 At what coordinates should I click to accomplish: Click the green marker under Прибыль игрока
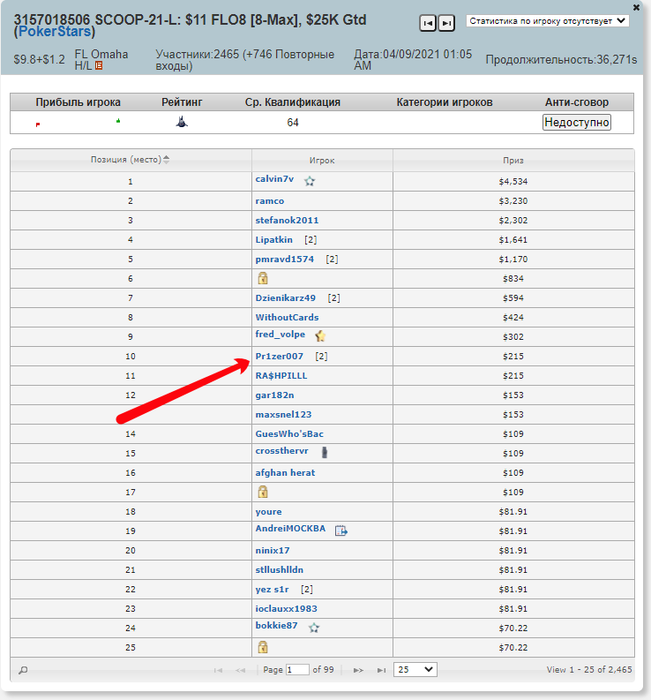pyautogui.click(x=118, y=121)
